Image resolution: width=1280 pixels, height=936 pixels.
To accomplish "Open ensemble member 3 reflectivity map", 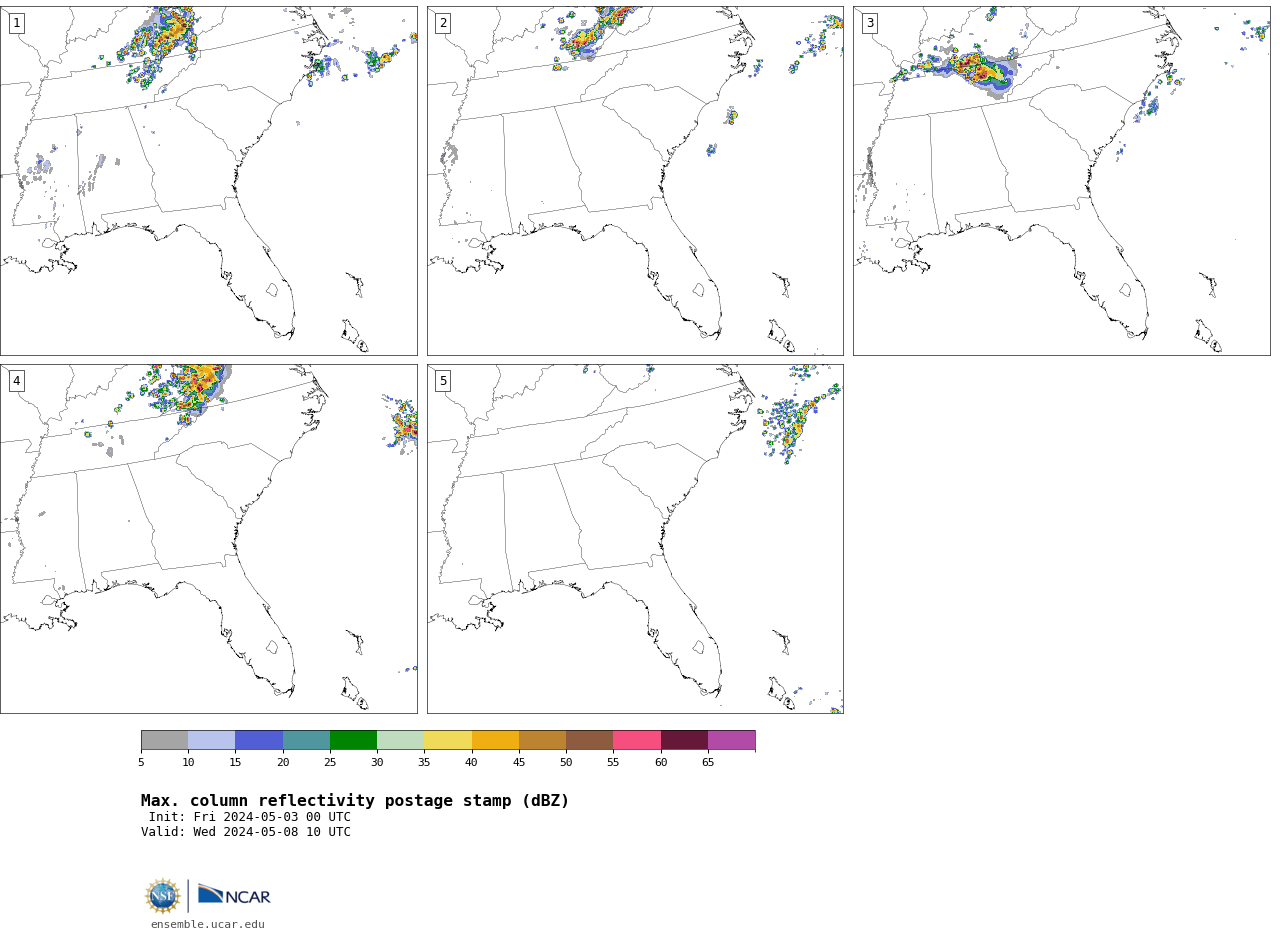I will coord(1062,181).
